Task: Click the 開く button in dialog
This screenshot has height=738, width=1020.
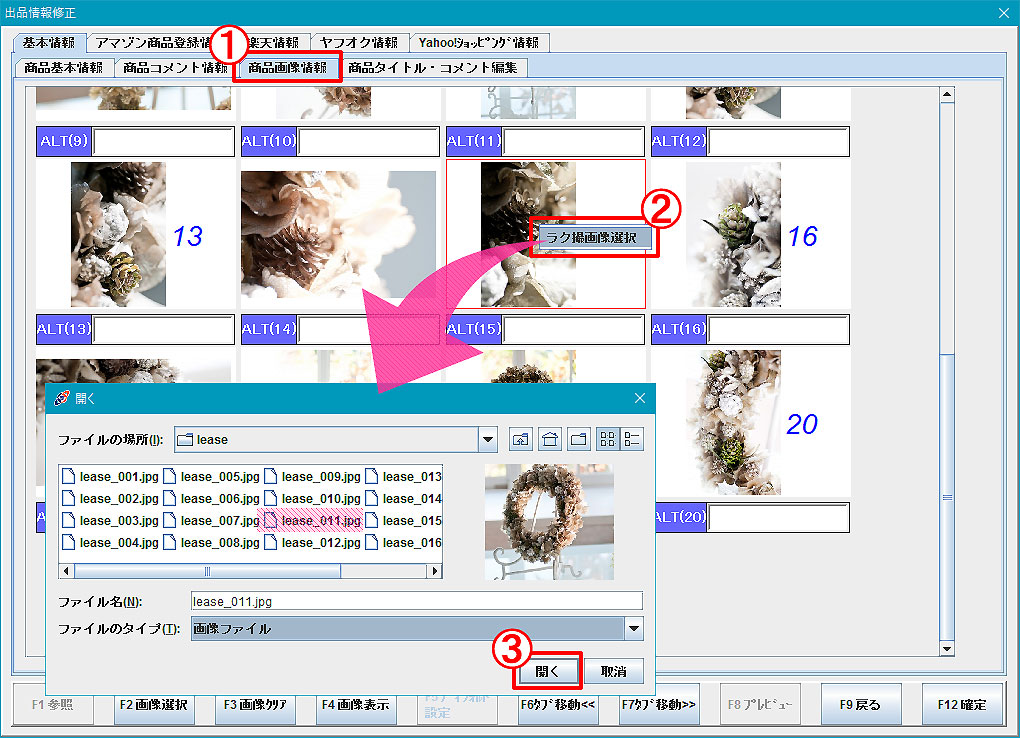Action: tap(547, 671)
